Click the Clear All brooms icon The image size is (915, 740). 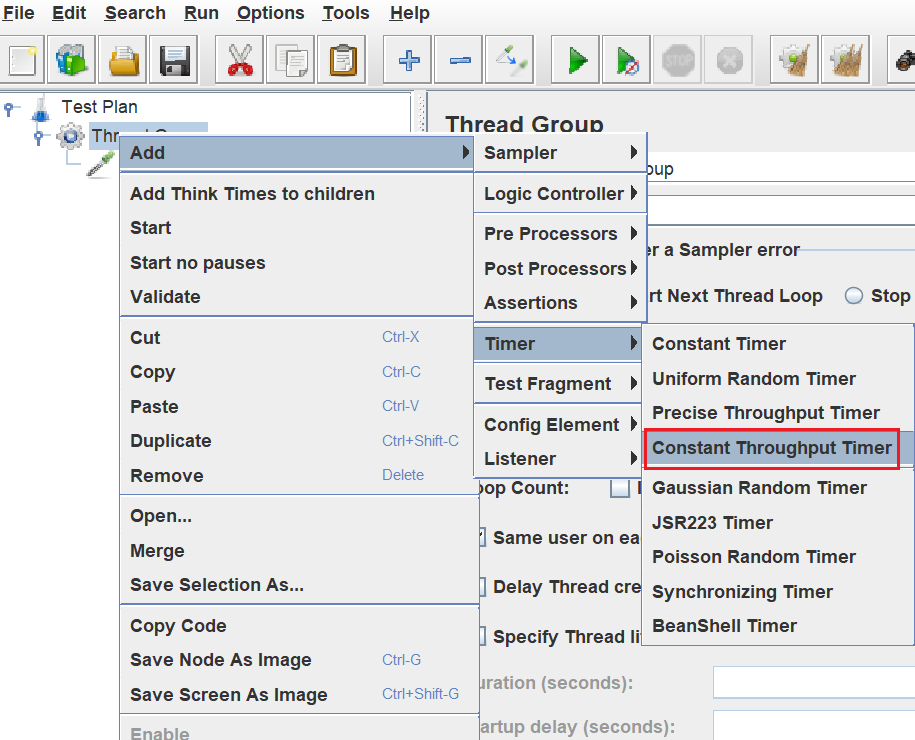tap(846, 60)
